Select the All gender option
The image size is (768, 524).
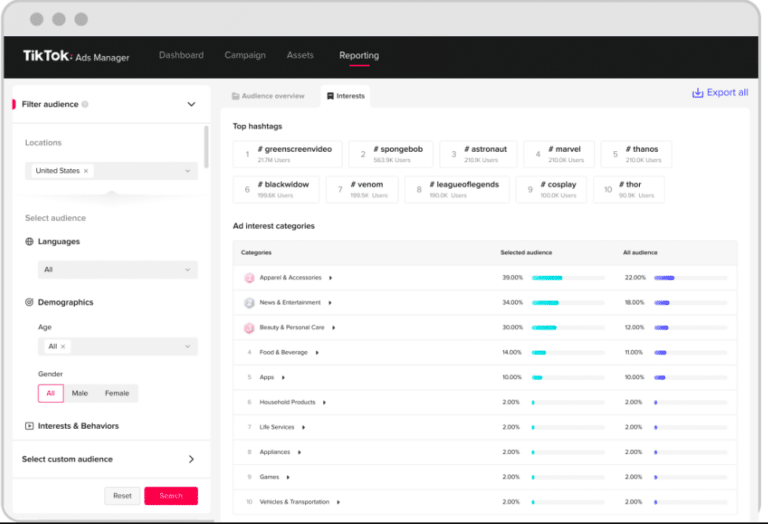tap(50, 393)
